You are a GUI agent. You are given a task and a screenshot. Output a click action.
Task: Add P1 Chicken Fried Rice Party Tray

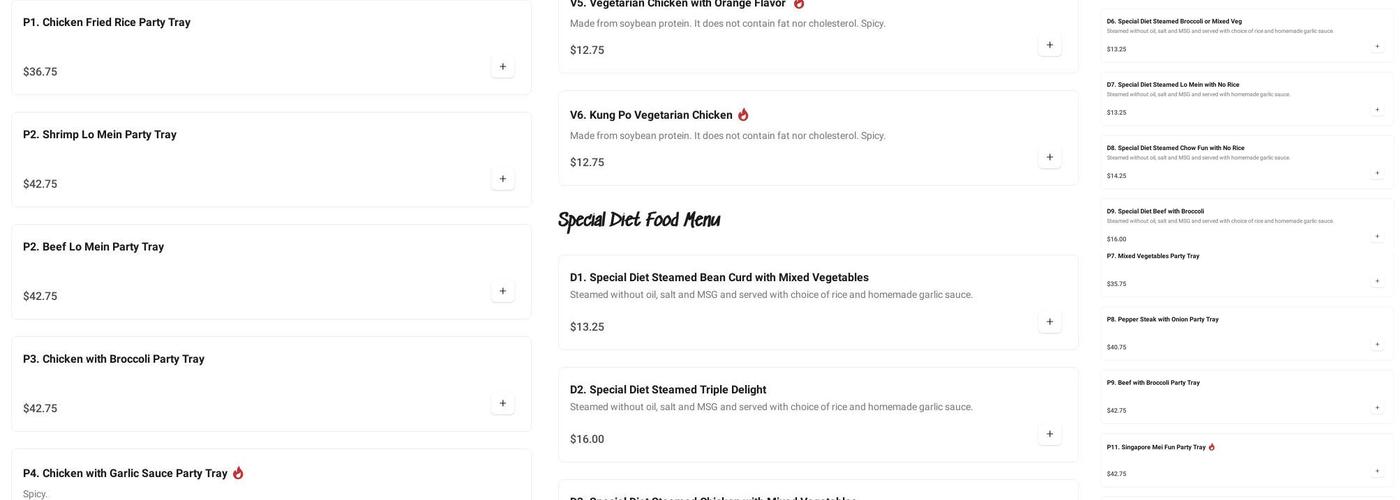[503, 67]
